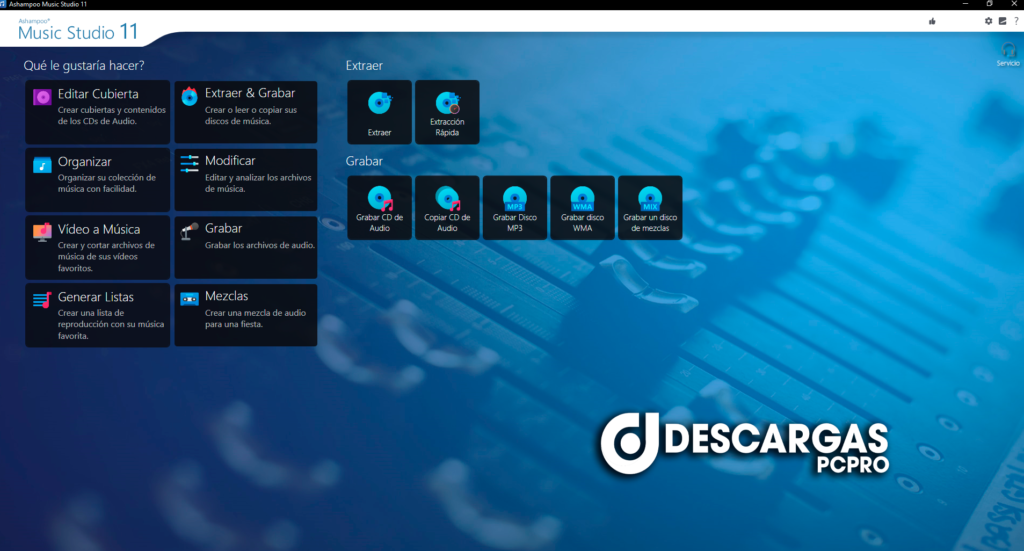The height and width of the screenshot is (551, 1024).
Task: Click the Modificar sliders icon
Action: pyautogui.click(x=189, y=164)
